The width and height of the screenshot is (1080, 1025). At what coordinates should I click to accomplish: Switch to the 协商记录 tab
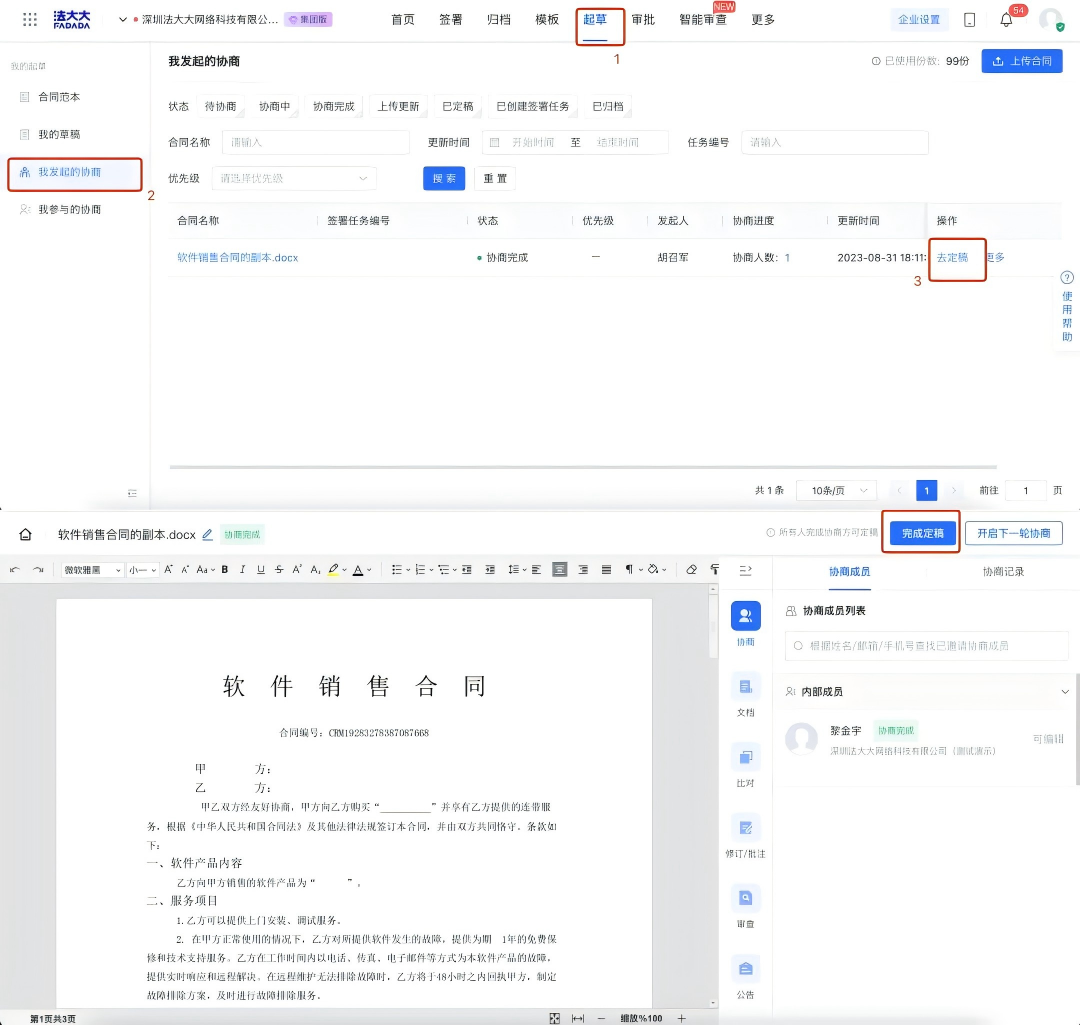(x=1003, y=571)
